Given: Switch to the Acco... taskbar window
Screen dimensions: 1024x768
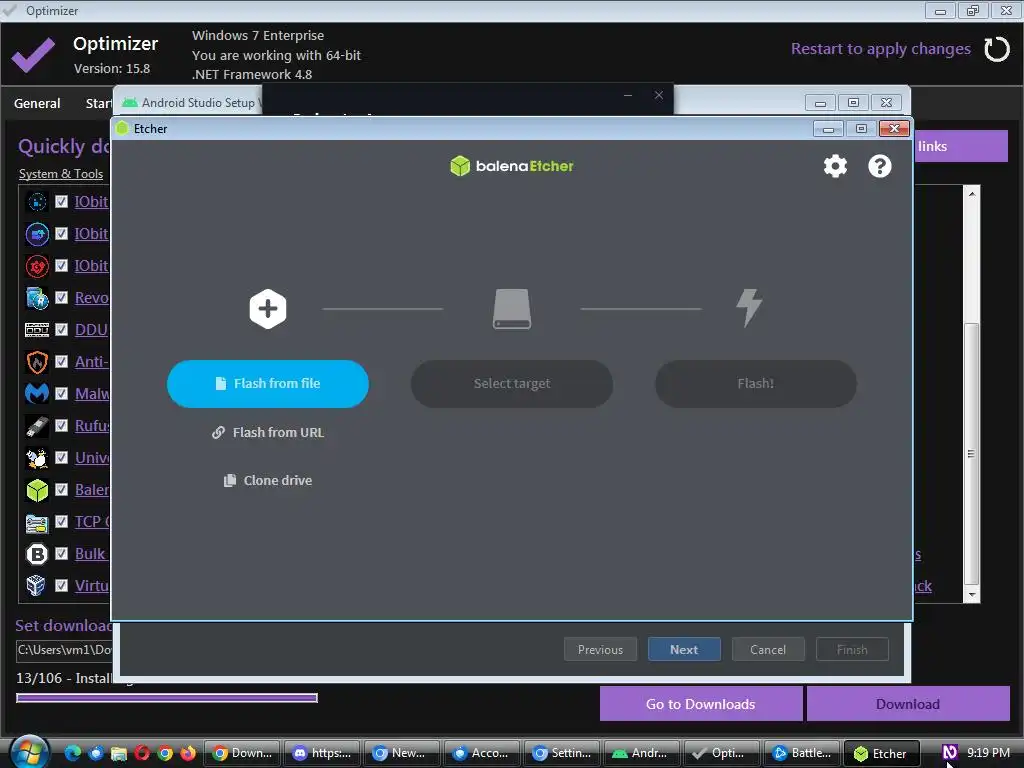Looking at the screenshot, I should click(482, 753).
